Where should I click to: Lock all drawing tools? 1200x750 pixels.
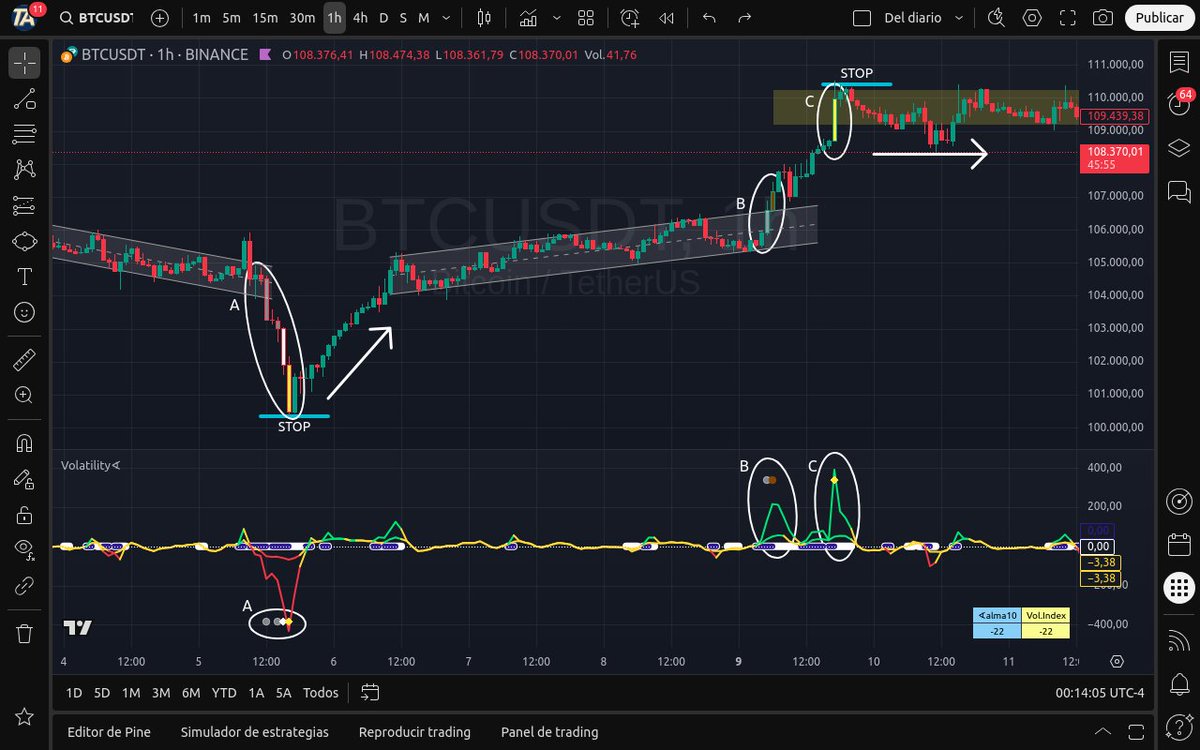coord(25,515)
